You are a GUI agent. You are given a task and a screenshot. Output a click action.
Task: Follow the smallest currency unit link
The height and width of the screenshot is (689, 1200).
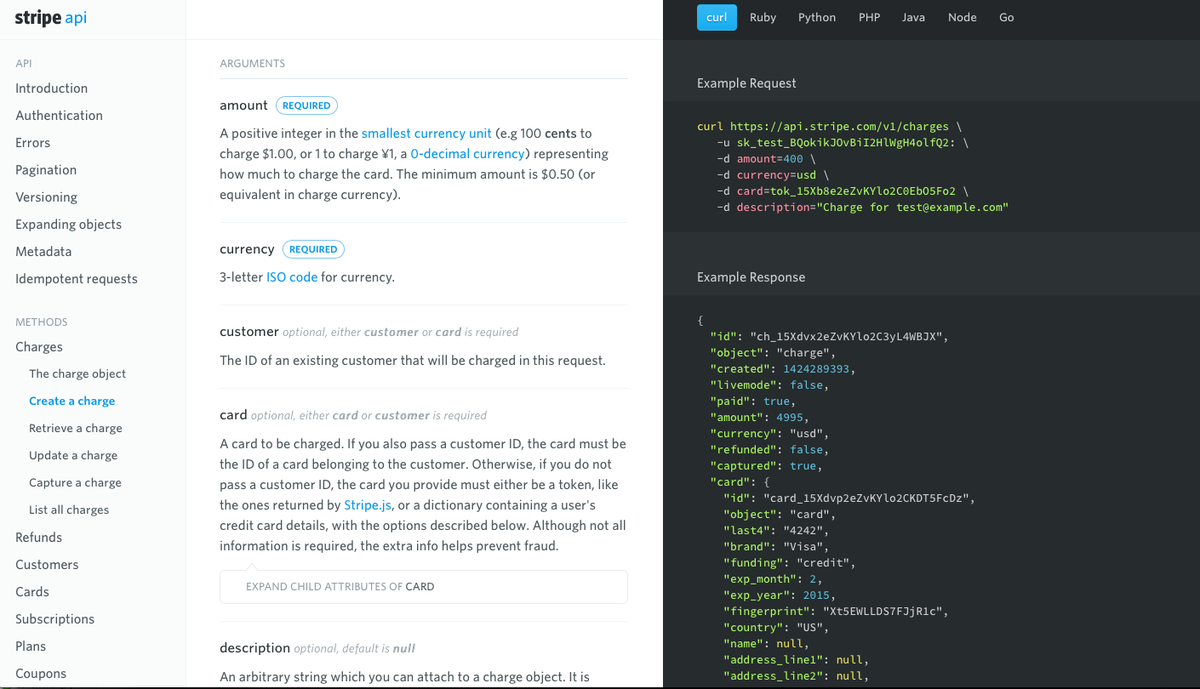tap(426, 133)
